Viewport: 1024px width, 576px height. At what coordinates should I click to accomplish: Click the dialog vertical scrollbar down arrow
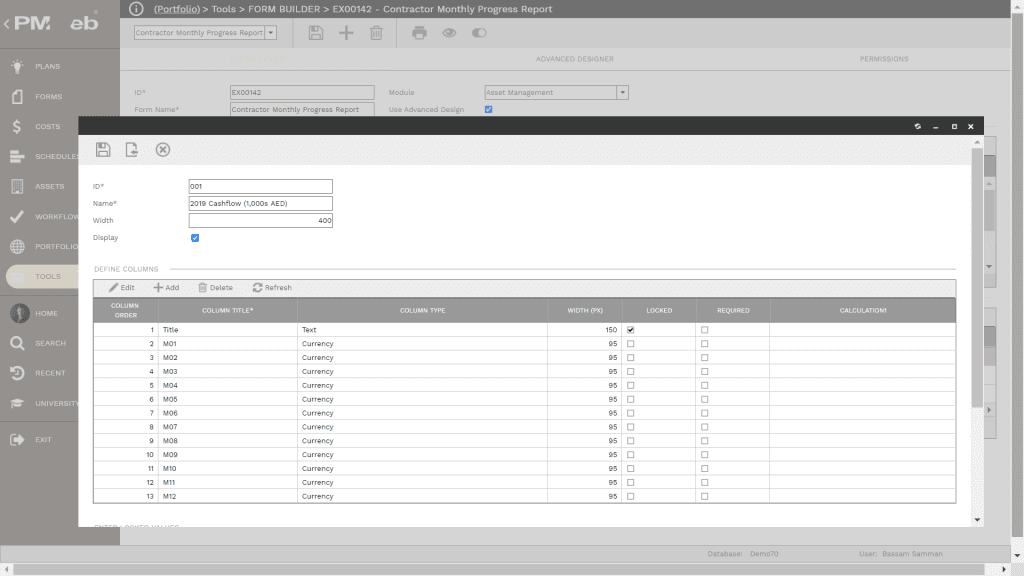click(x=977, y=520)
